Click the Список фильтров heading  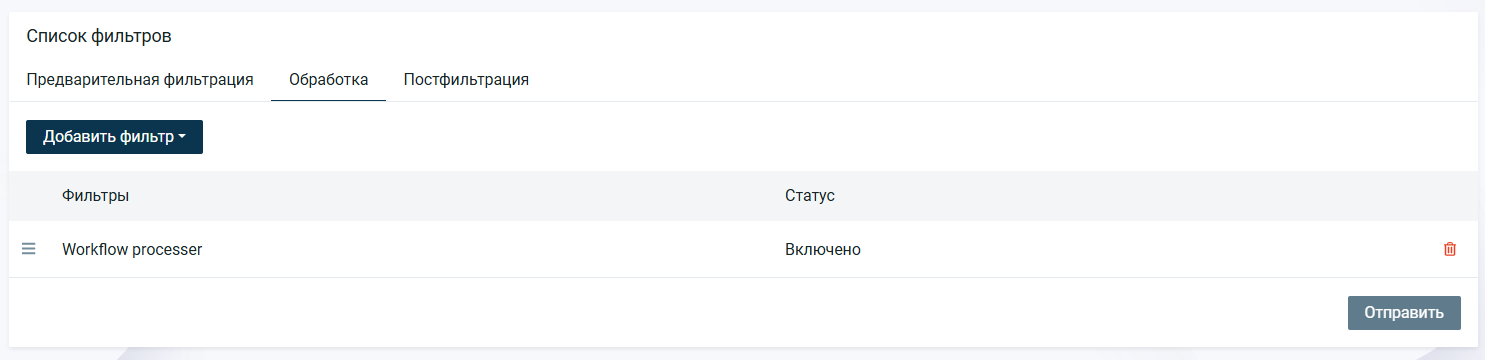(99, 36)
